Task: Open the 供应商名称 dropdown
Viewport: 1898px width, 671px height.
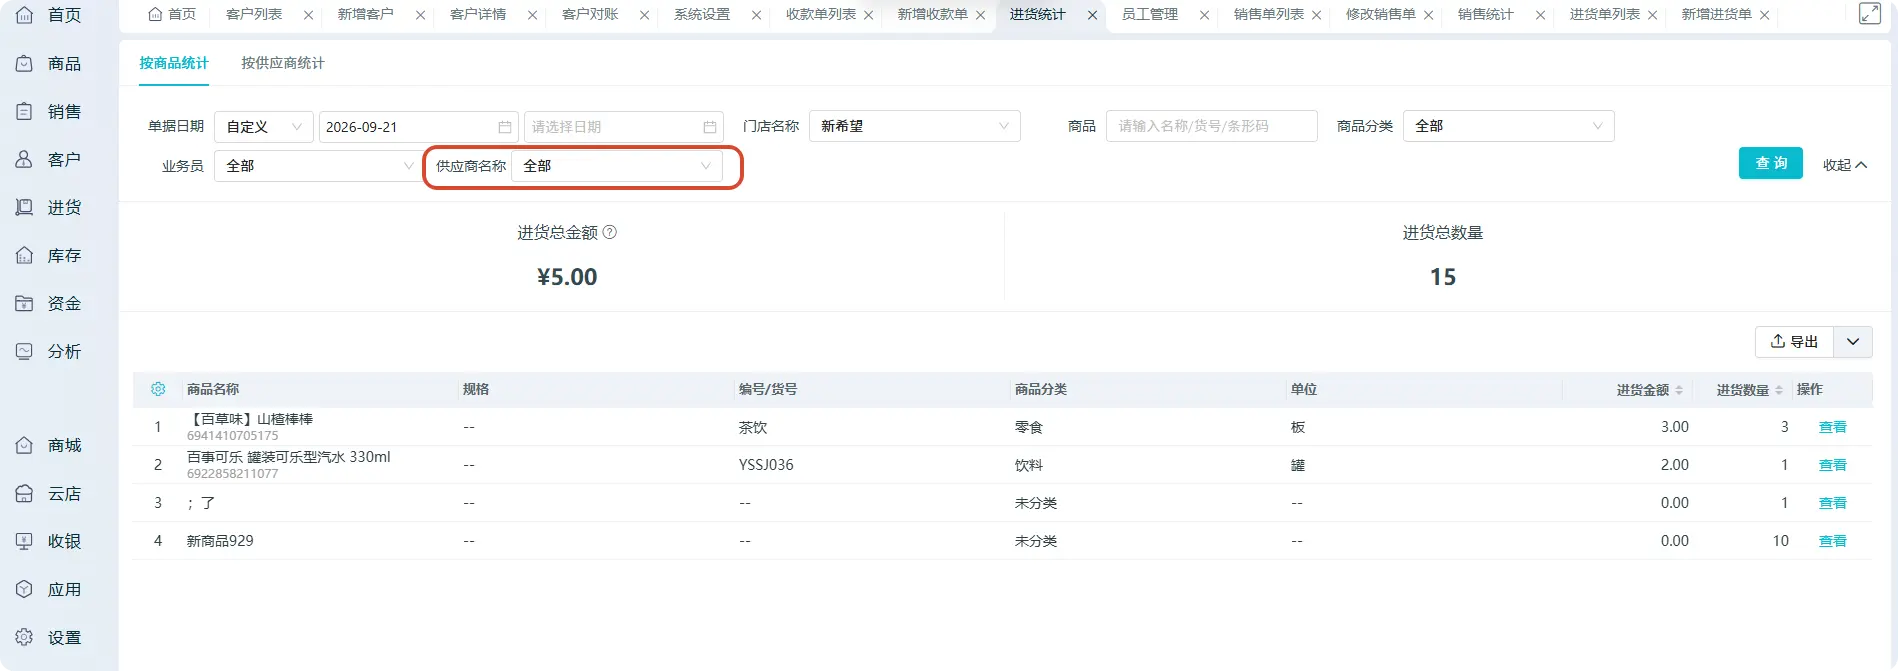Action: [617, 166]
